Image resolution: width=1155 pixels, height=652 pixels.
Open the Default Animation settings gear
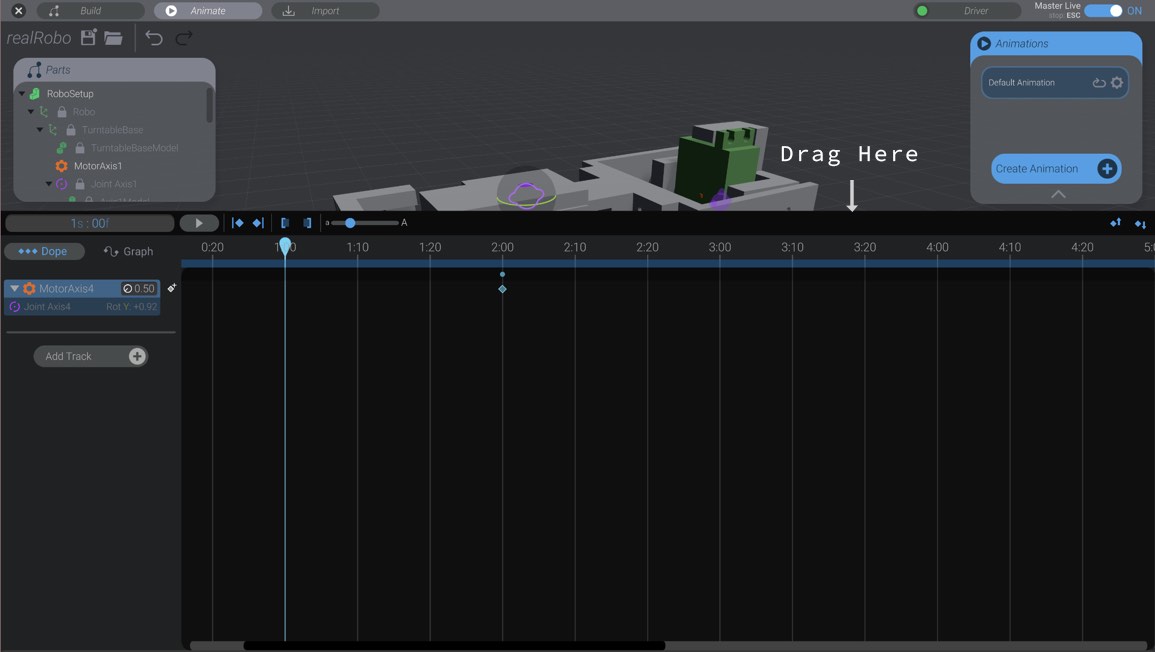point(1116,82)
